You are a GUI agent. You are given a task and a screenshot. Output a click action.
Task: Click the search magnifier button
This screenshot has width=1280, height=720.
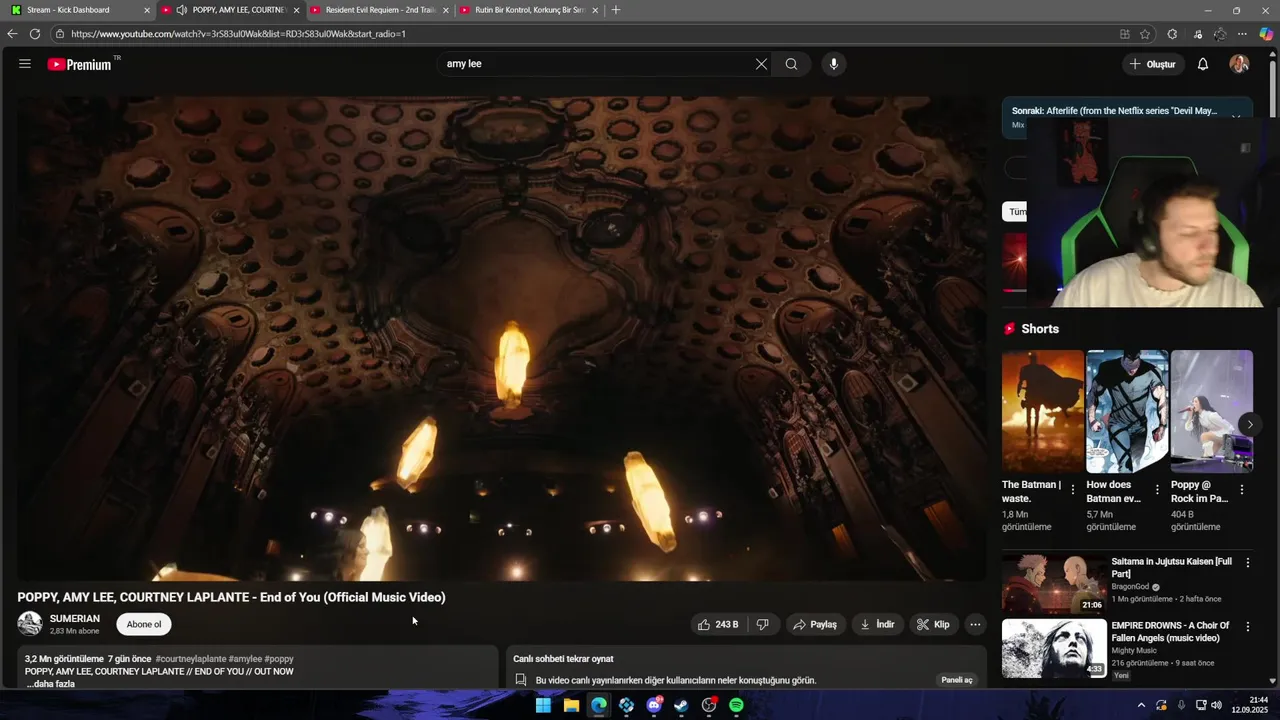[791, 64]
